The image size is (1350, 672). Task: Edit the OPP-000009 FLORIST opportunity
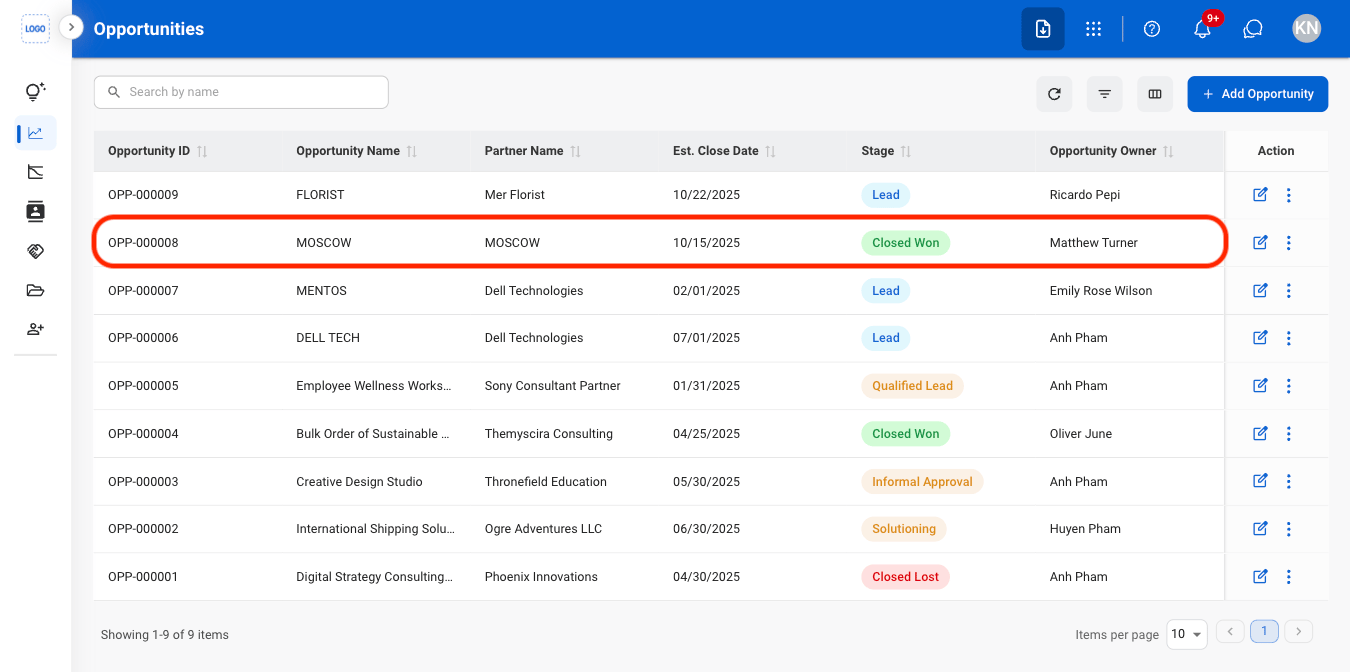[x=1260, y=195]
